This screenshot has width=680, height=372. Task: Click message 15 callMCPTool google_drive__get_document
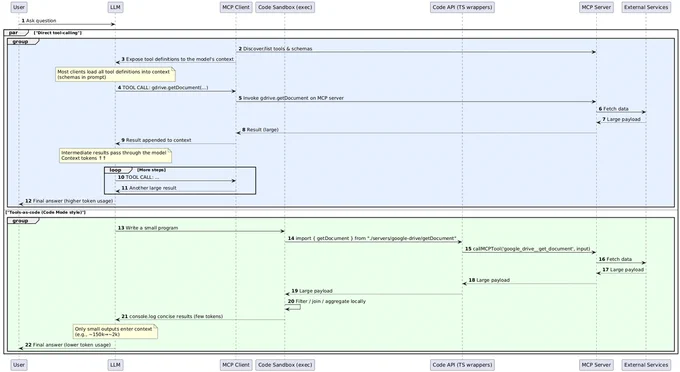coord(527,249)
